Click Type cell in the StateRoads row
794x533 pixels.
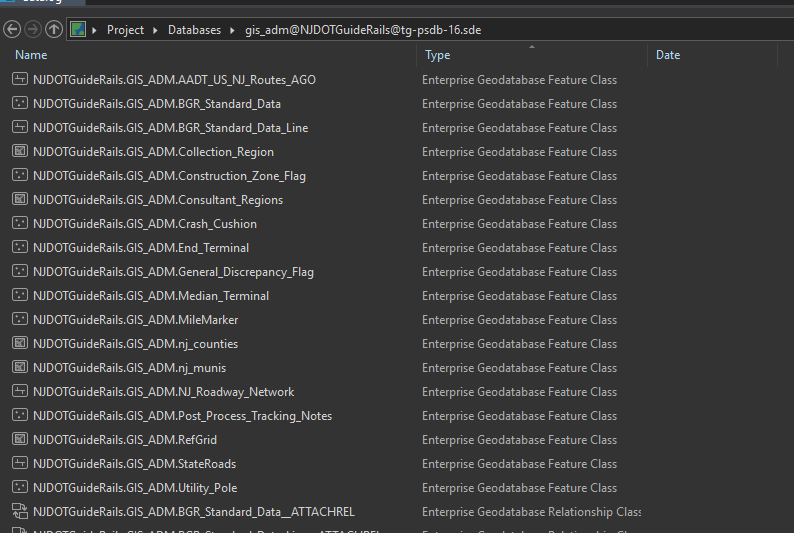(519, 464)
